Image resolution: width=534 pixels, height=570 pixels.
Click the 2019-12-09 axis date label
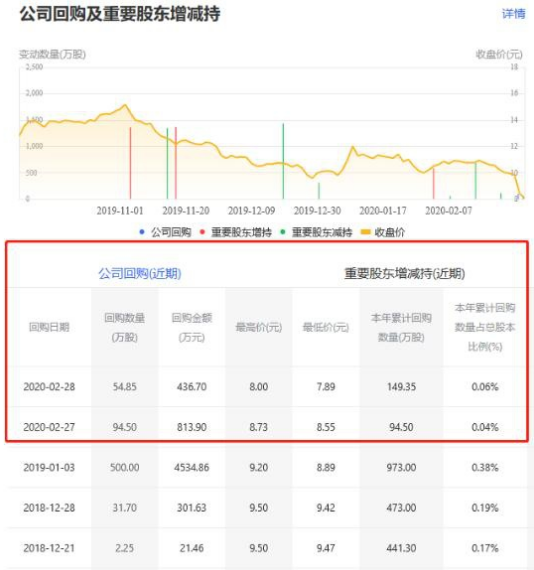tap(252, 210)
